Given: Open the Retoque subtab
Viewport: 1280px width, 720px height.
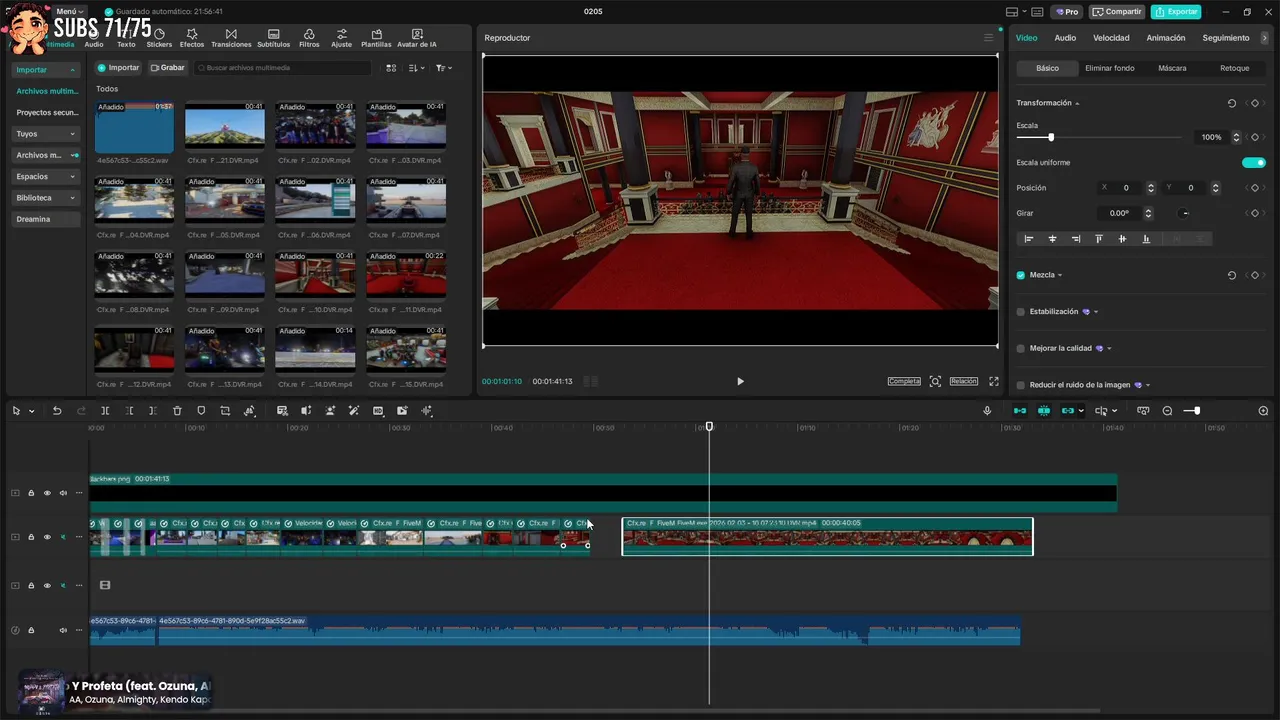Looking at the screenshot, I should [x=1234, y=68].
